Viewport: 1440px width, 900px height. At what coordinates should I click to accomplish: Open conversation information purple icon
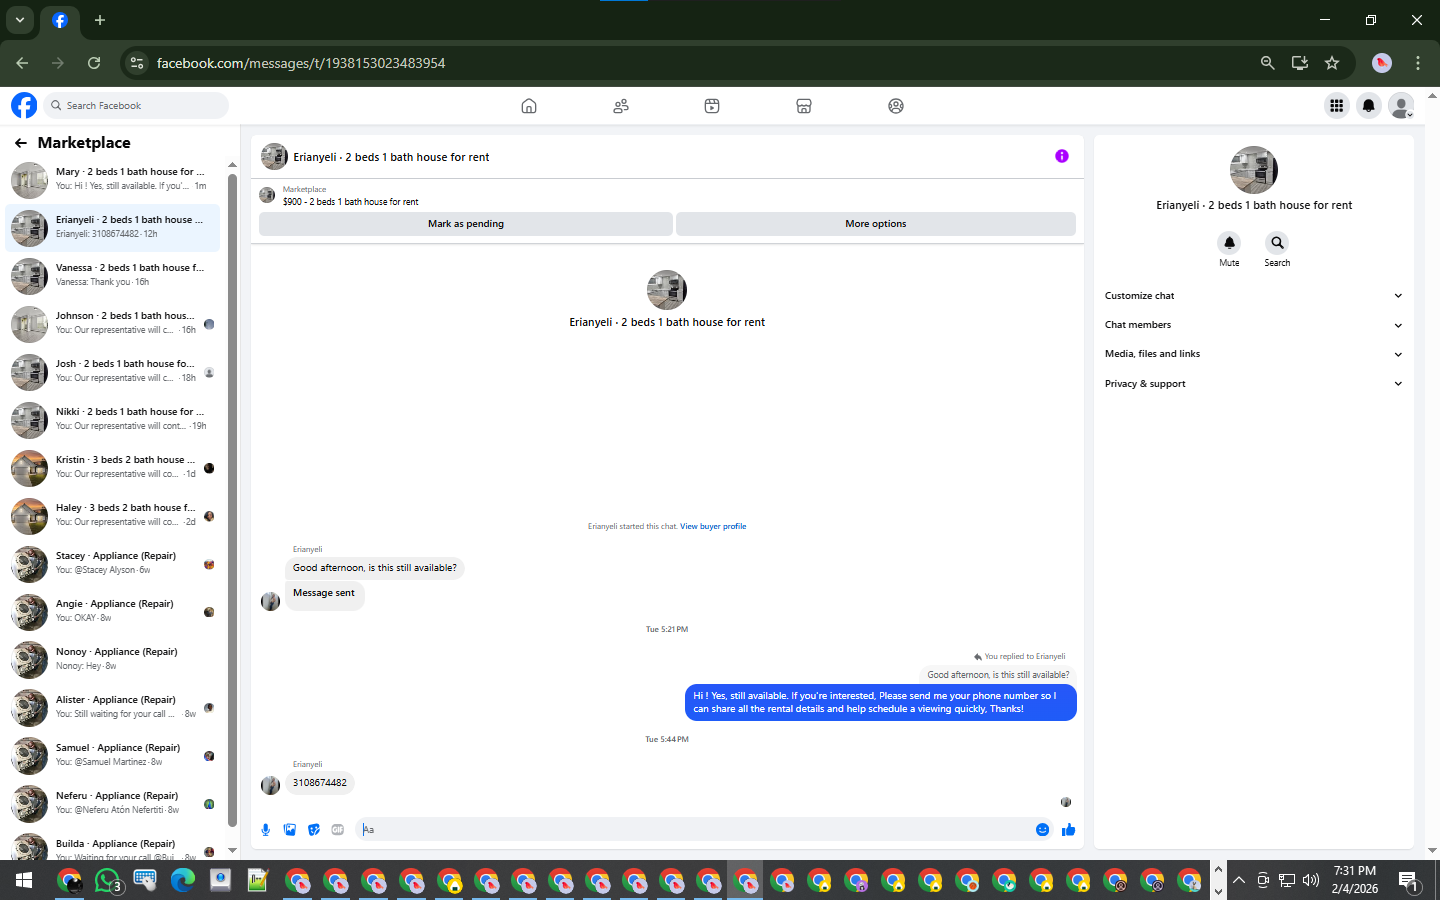(1062, 156)
